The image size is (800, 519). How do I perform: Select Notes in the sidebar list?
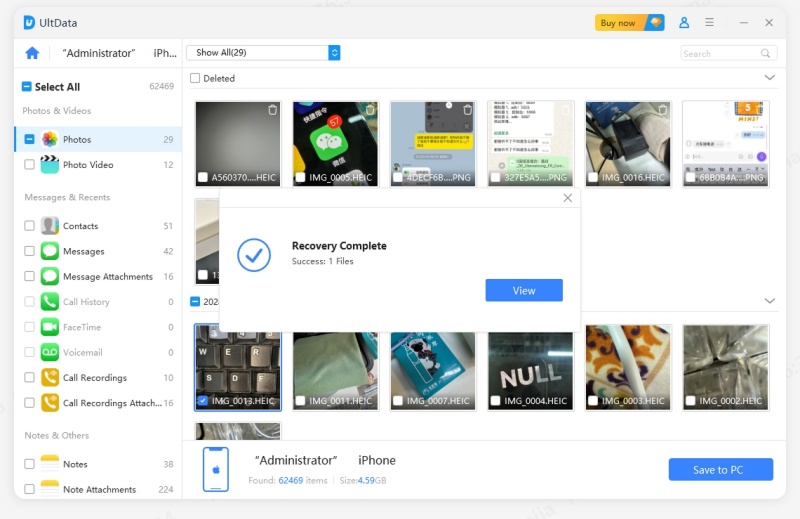point(75,464)
